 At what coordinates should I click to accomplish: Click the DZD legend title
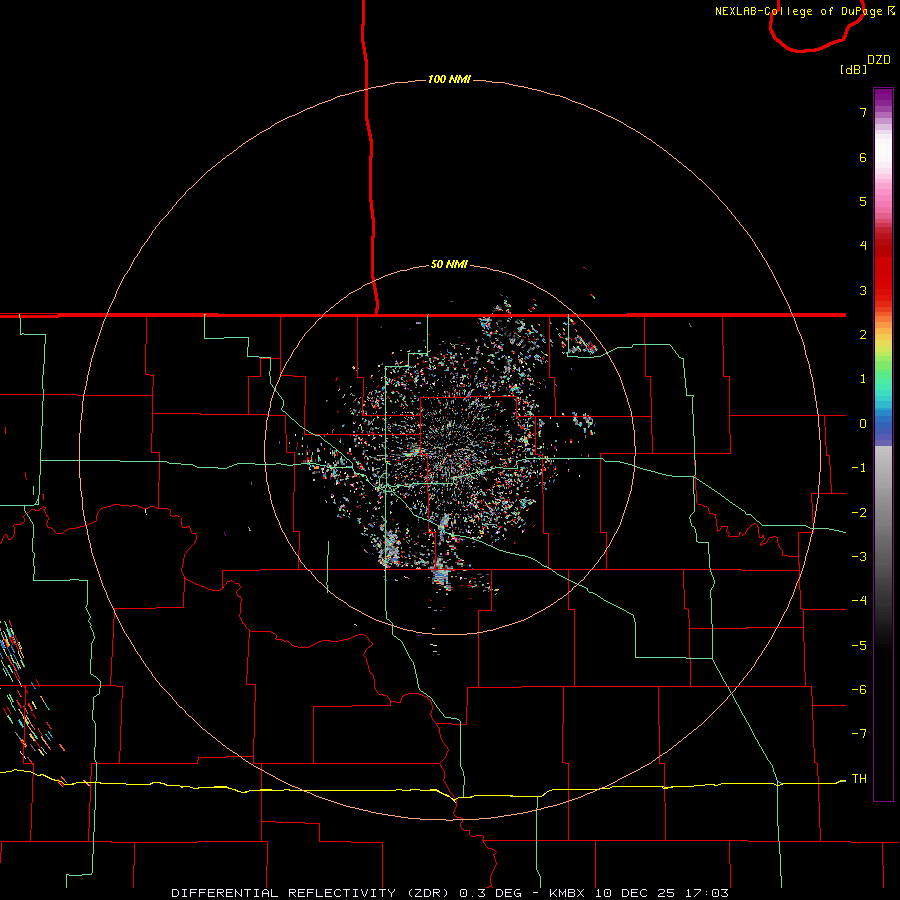pyautogui.click(x=879, y=60)
